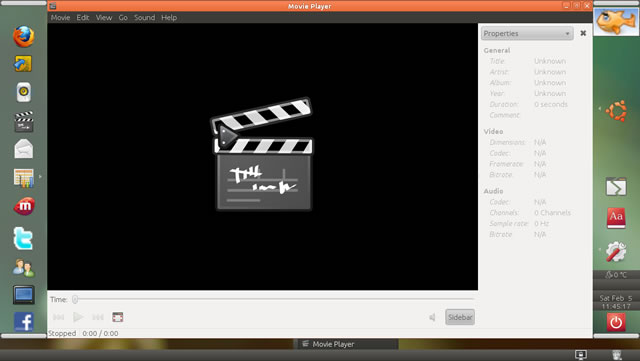Open the Sound menu
Screen dimensions: 640x361
pos(144,18)
